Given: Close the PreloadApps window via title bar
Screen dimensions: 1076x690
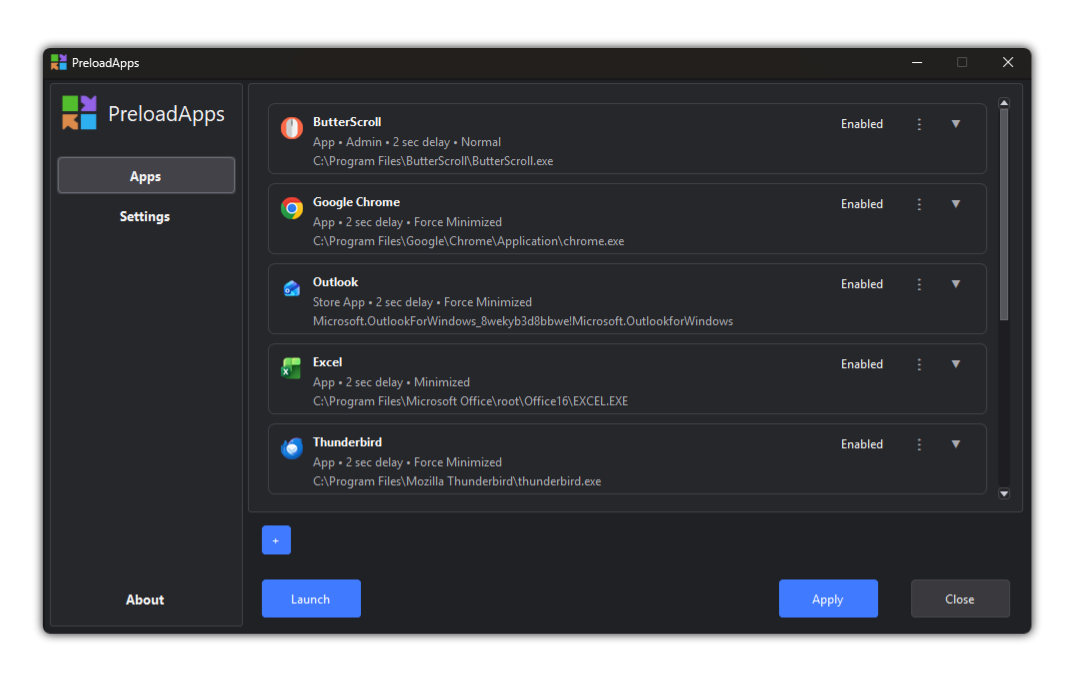Looking at the screenshot, I should 1007,62.
